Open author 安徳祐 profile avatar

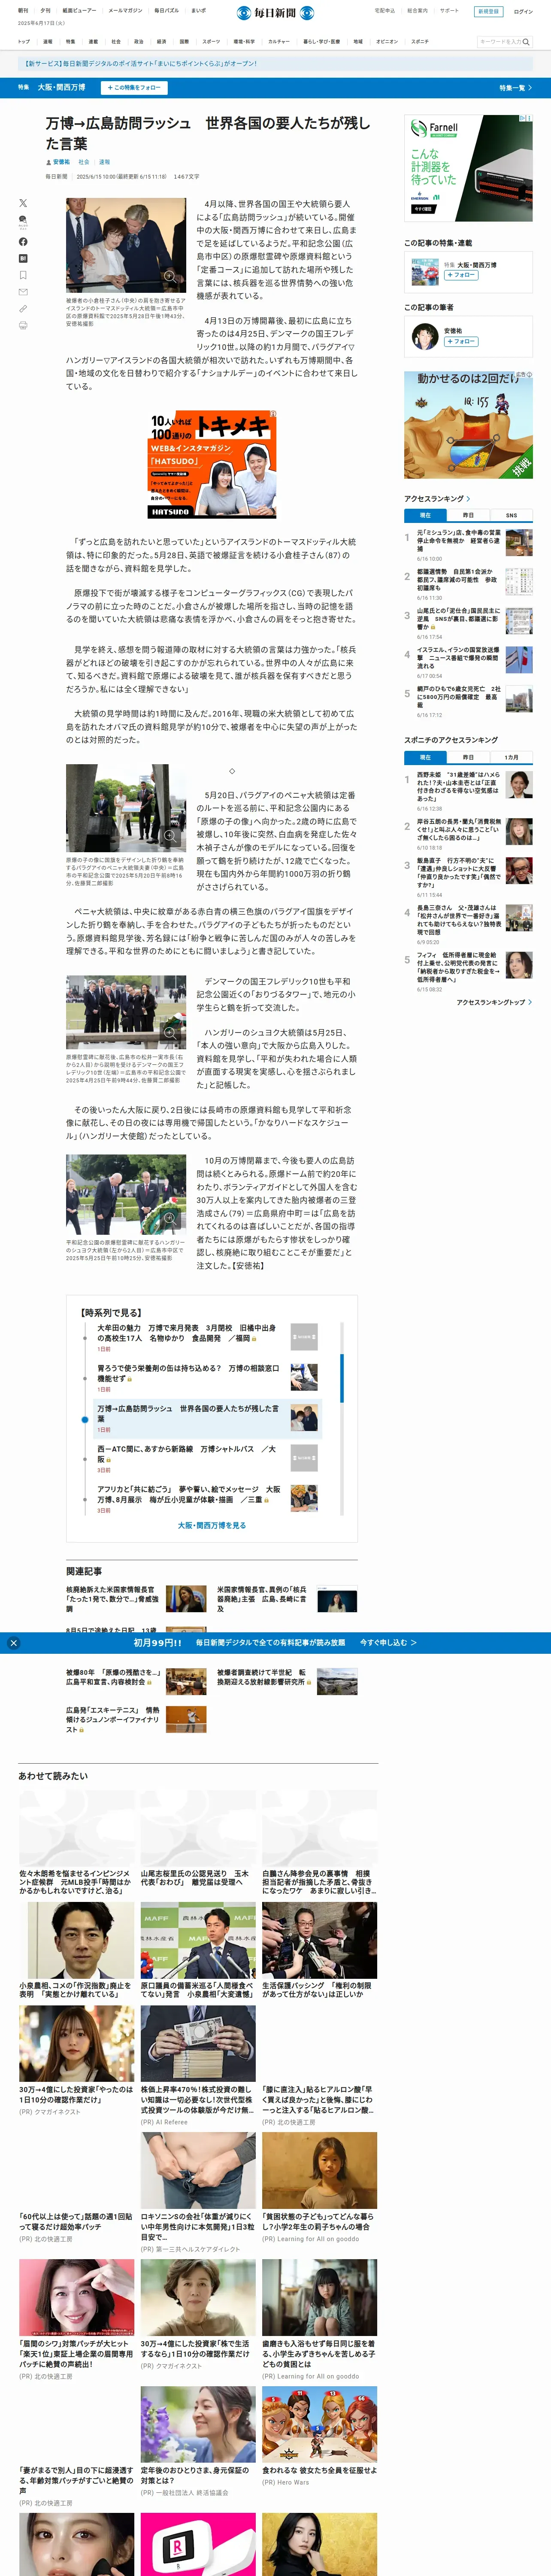point(425,336)
